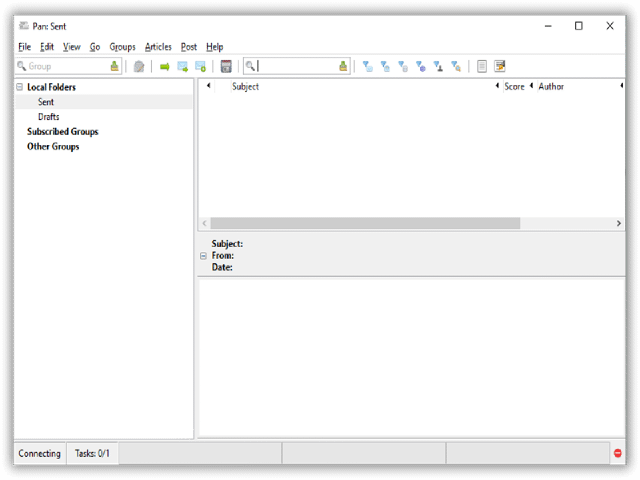This screenshot has width=640, height=480.
Task: Click the arrow left of Subject column
Action: coord(209,86)
